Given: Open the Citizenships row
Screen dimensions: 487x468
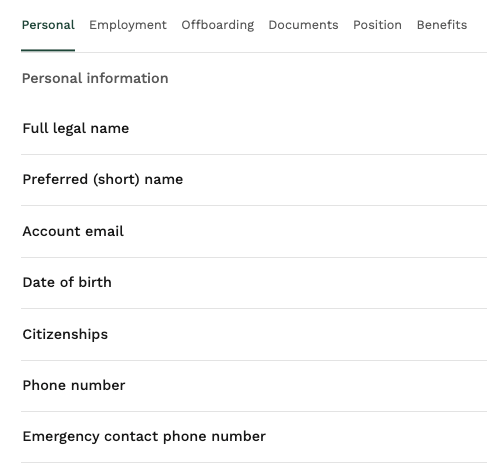Looking at the screenshot, I should (254, 335).
